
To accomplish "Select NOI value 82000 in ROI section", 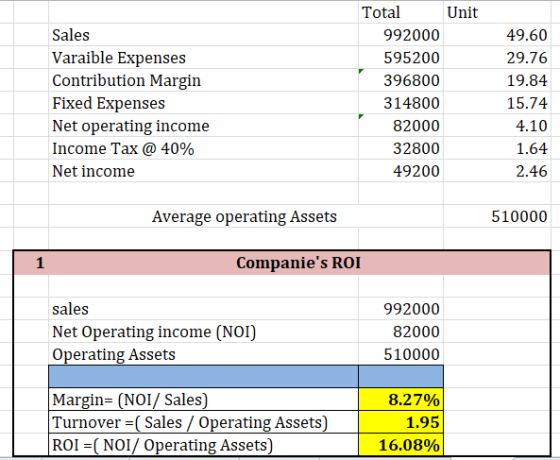I will [x=401, y=331].
